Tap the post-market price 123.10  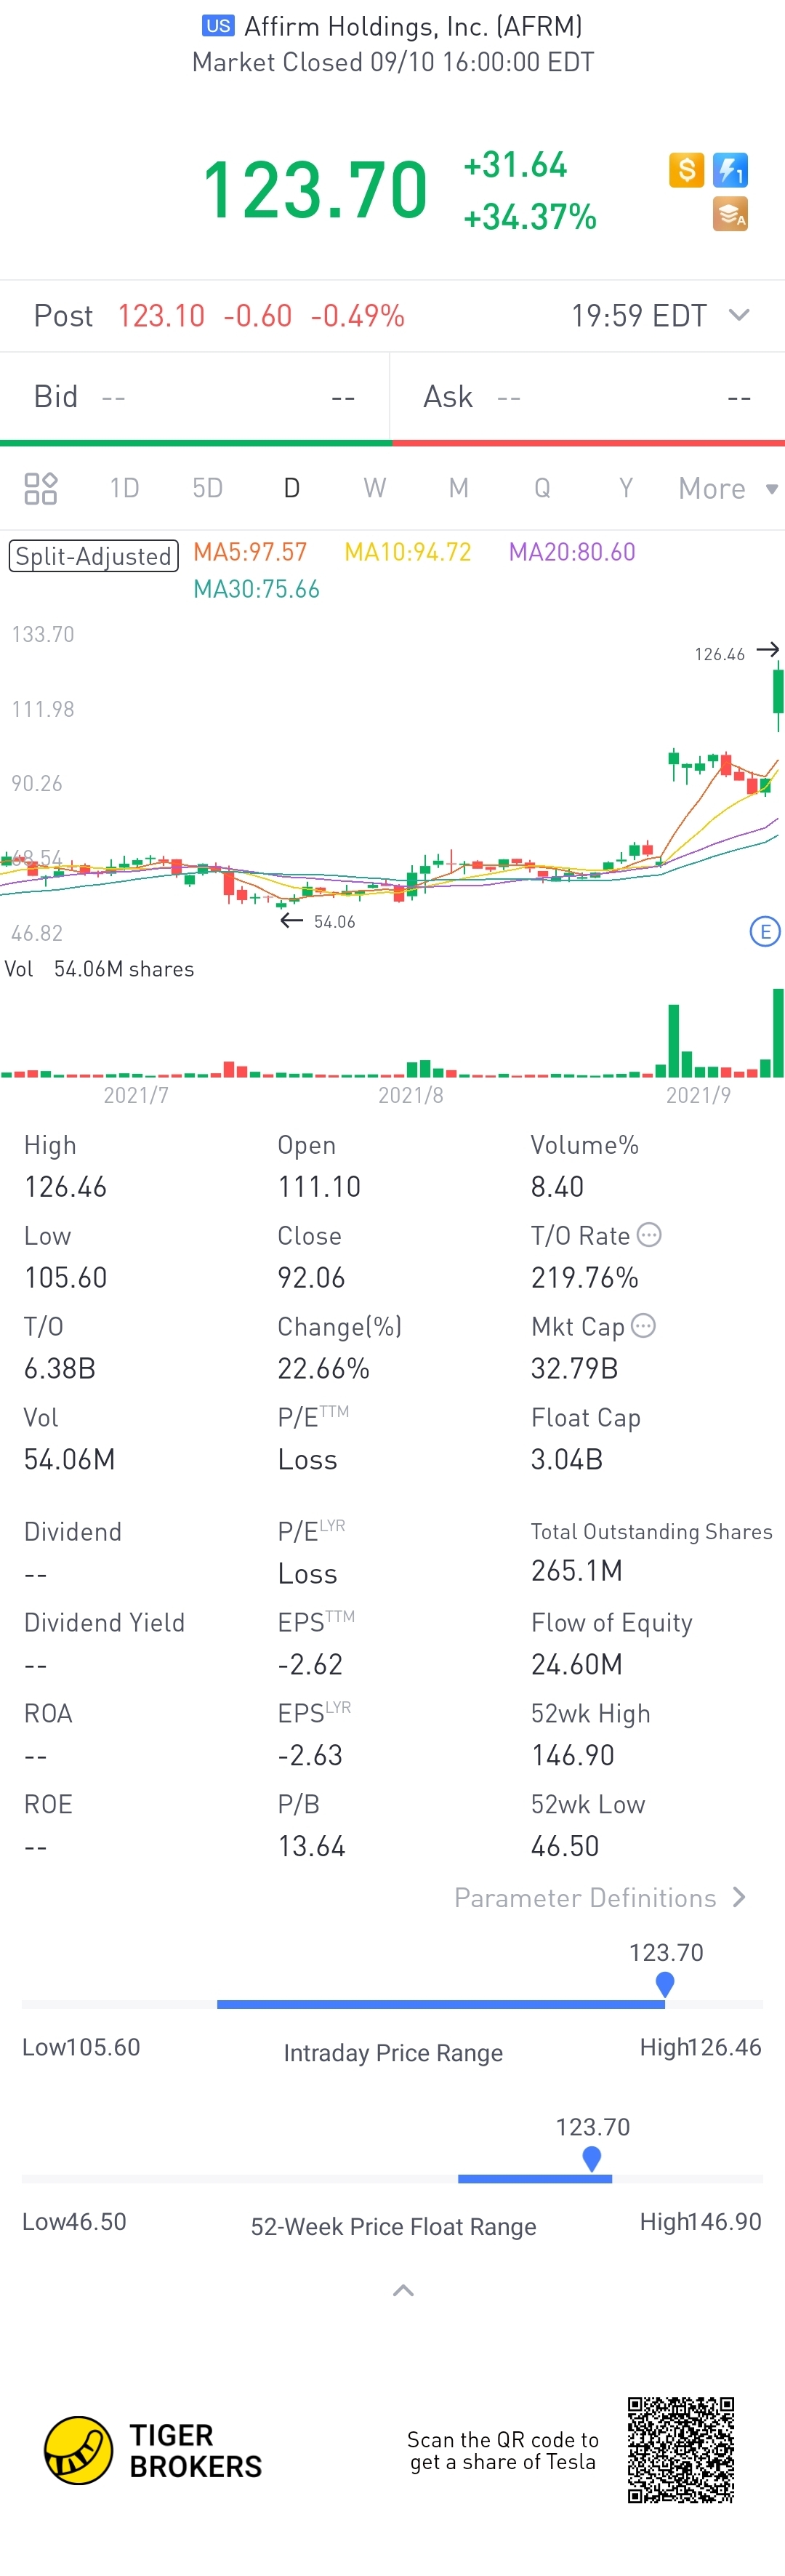pos(161,316)
